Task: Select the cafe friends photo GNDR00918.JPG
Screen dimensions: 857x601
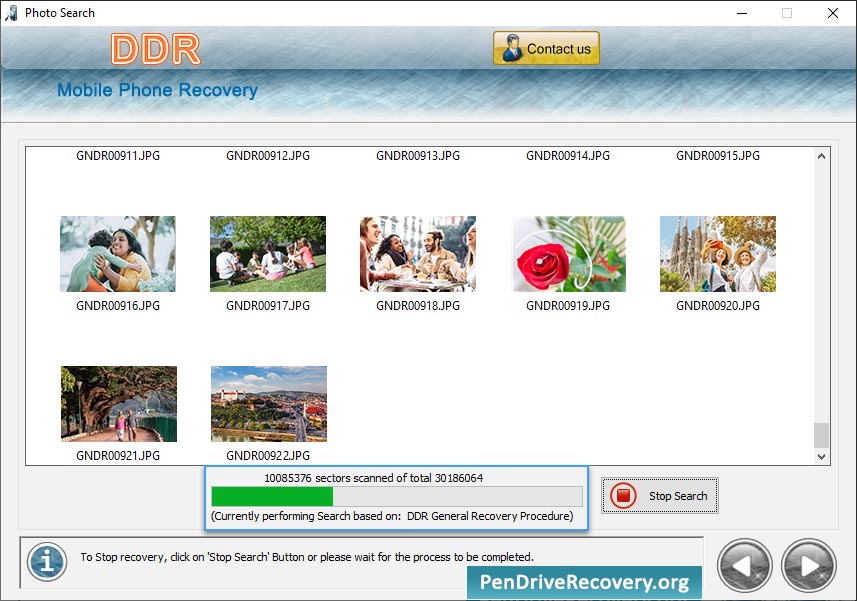Action: tap(418, 254)
